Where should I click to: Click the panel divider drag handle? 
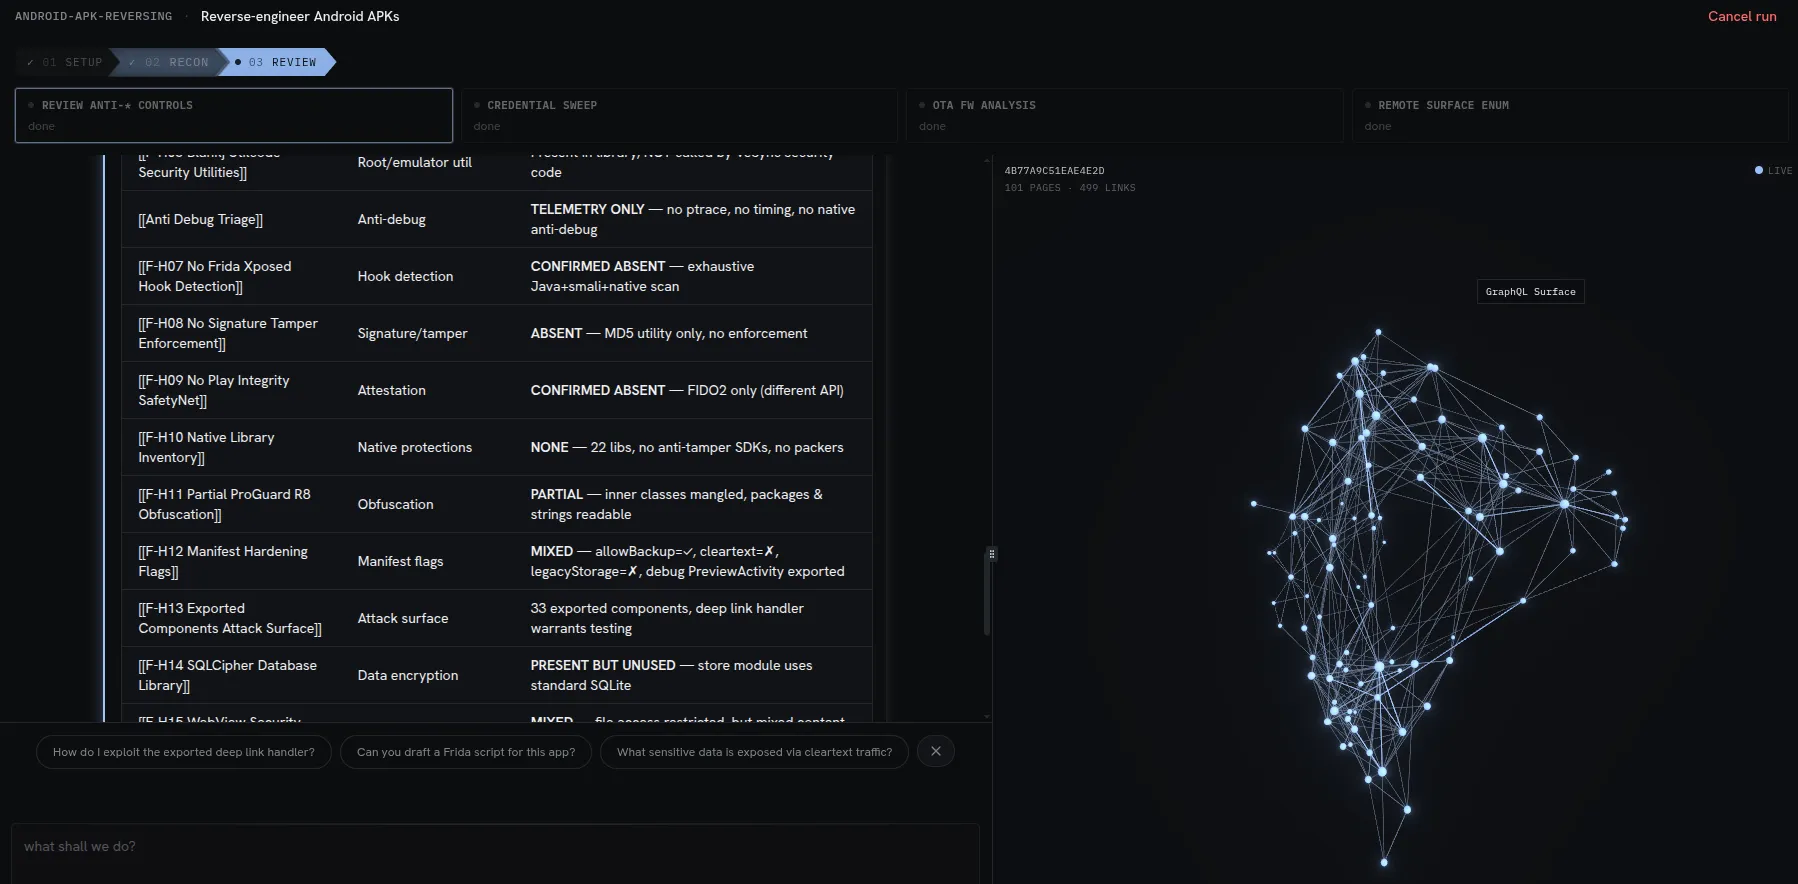[x=992, y=553]
